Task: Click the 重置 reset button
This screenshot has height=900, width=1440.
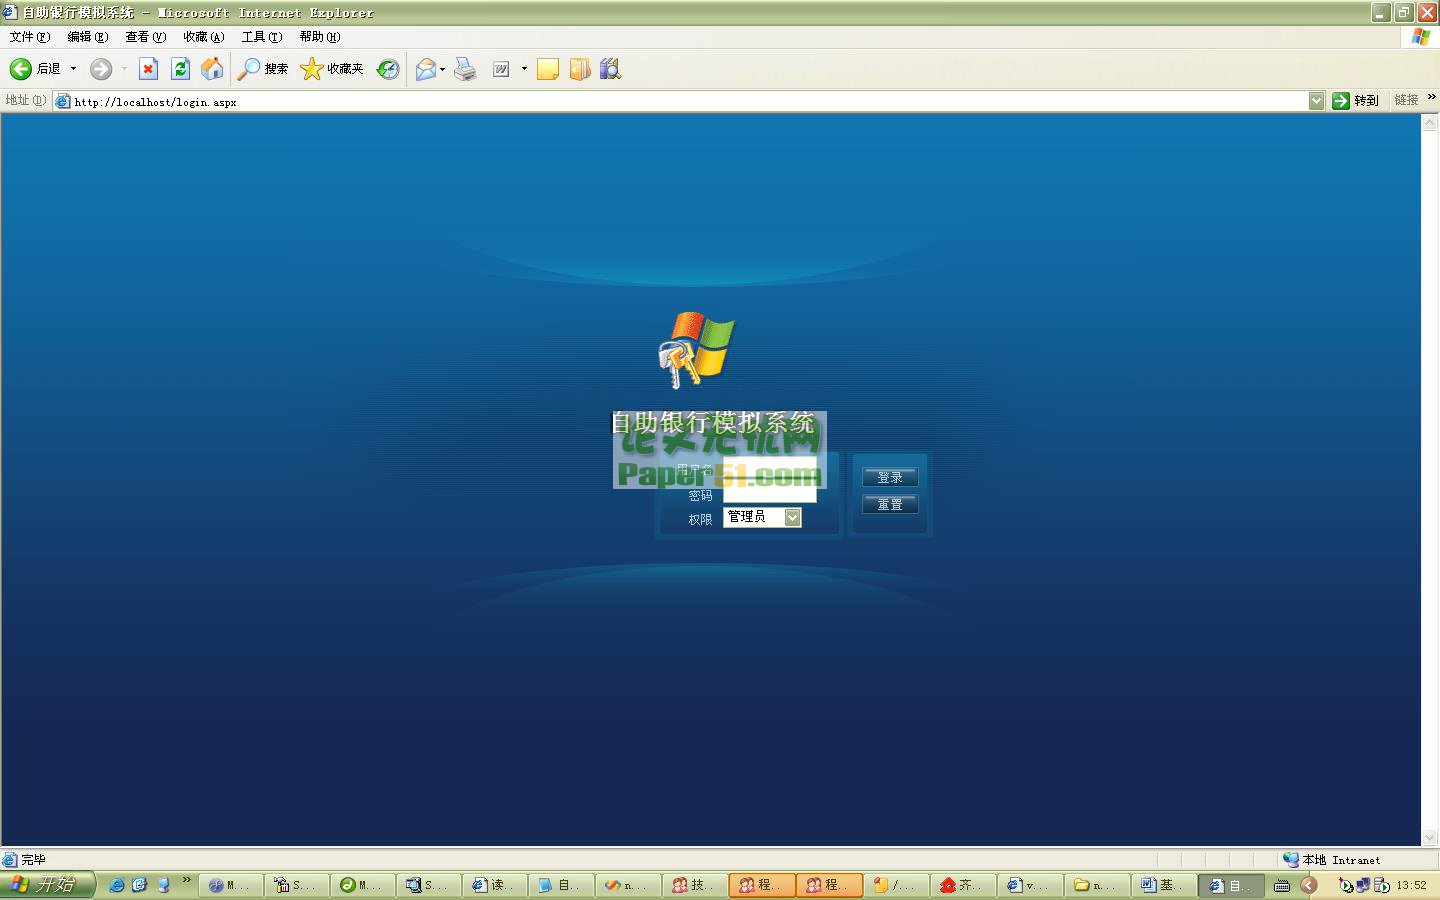Action: (x=890, y=505)
